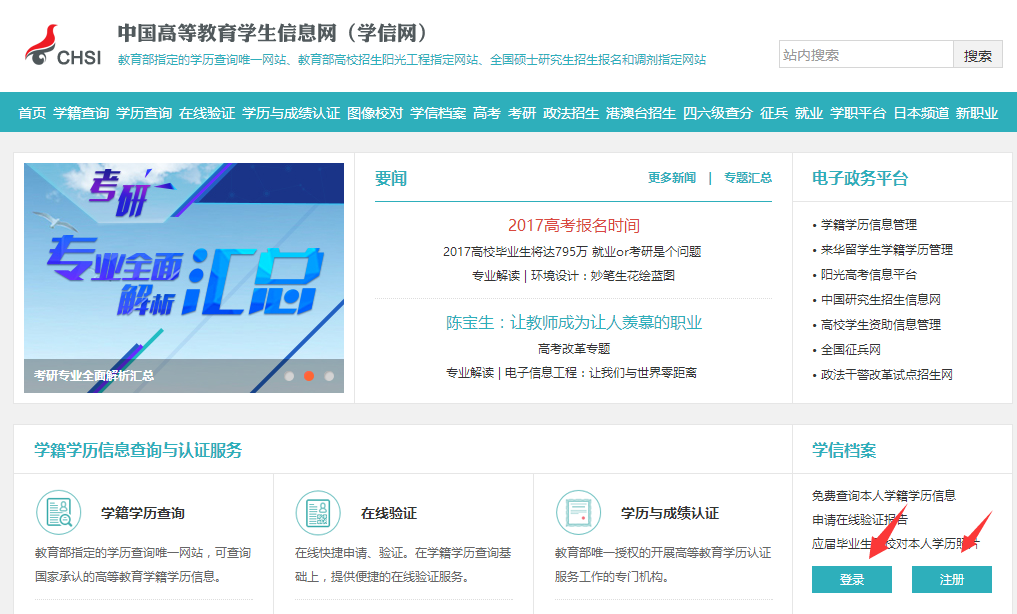Viewport: 1017px width, 614px height.
Task: Click the 学信档案 section heading
Action: 844,450
